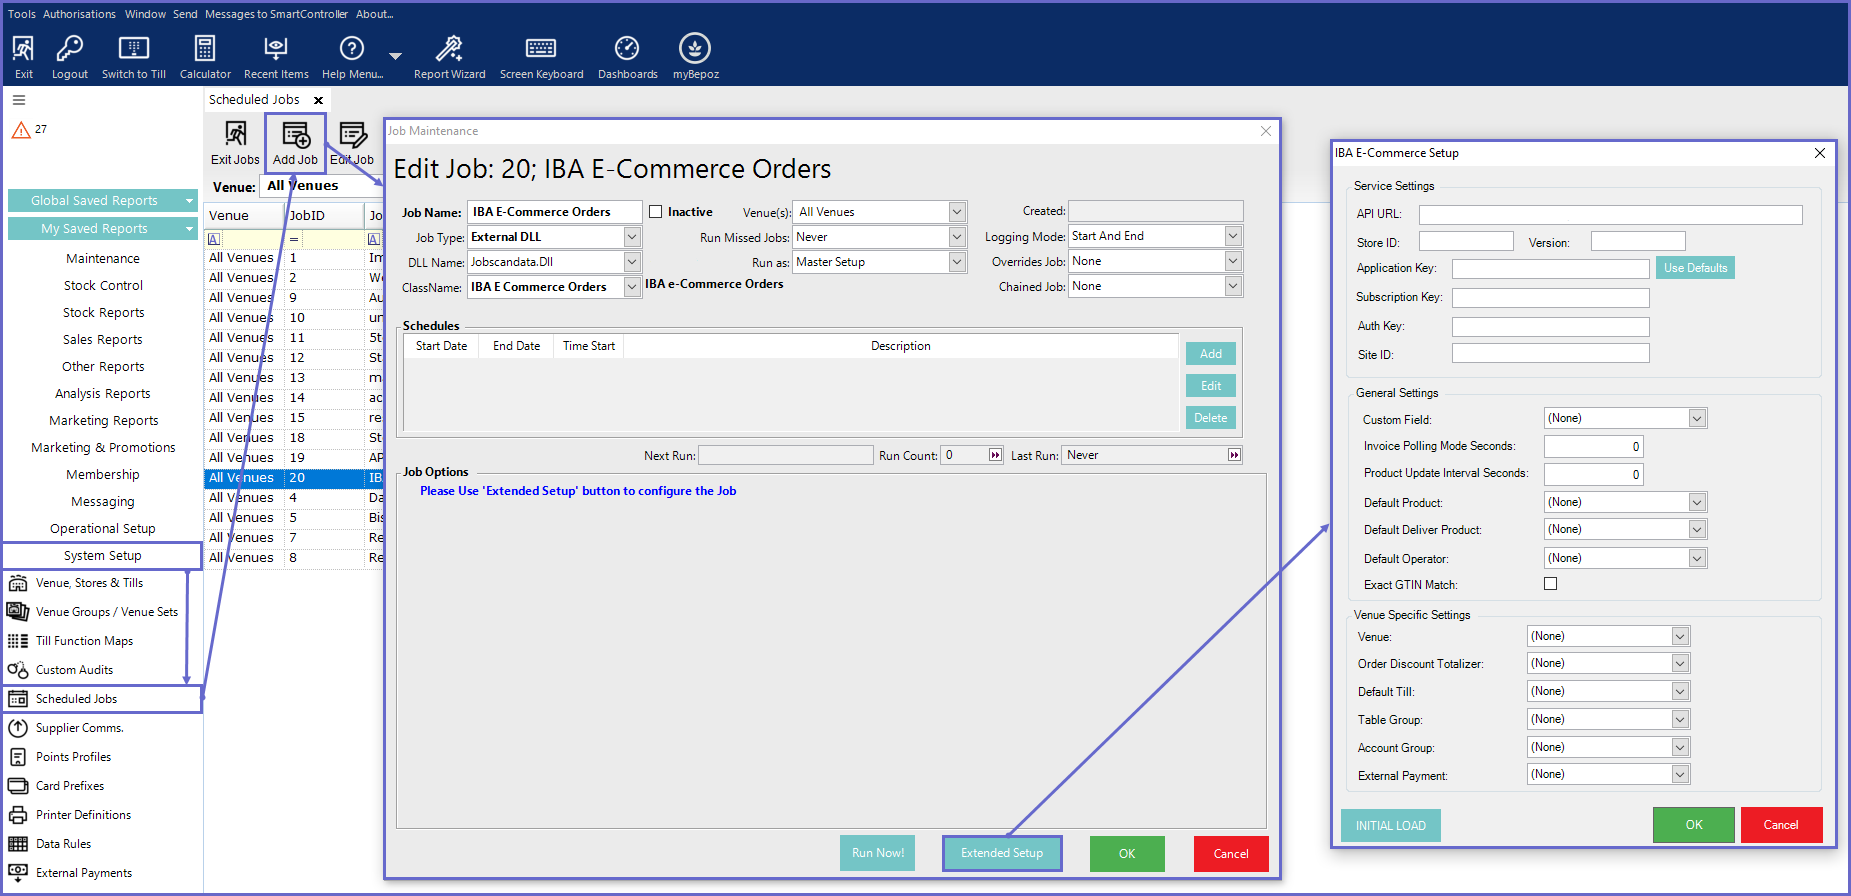1851x896 pixels.
Task: Open Scheduled Jobs in sidebar
Action: (x=102, y=699)
